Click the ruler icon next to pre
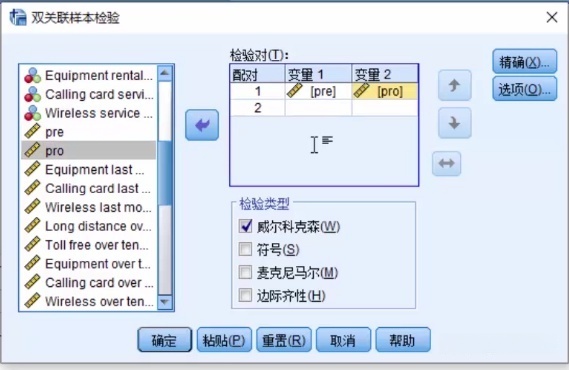Screen dimensions: 569x370 [32, 132]
